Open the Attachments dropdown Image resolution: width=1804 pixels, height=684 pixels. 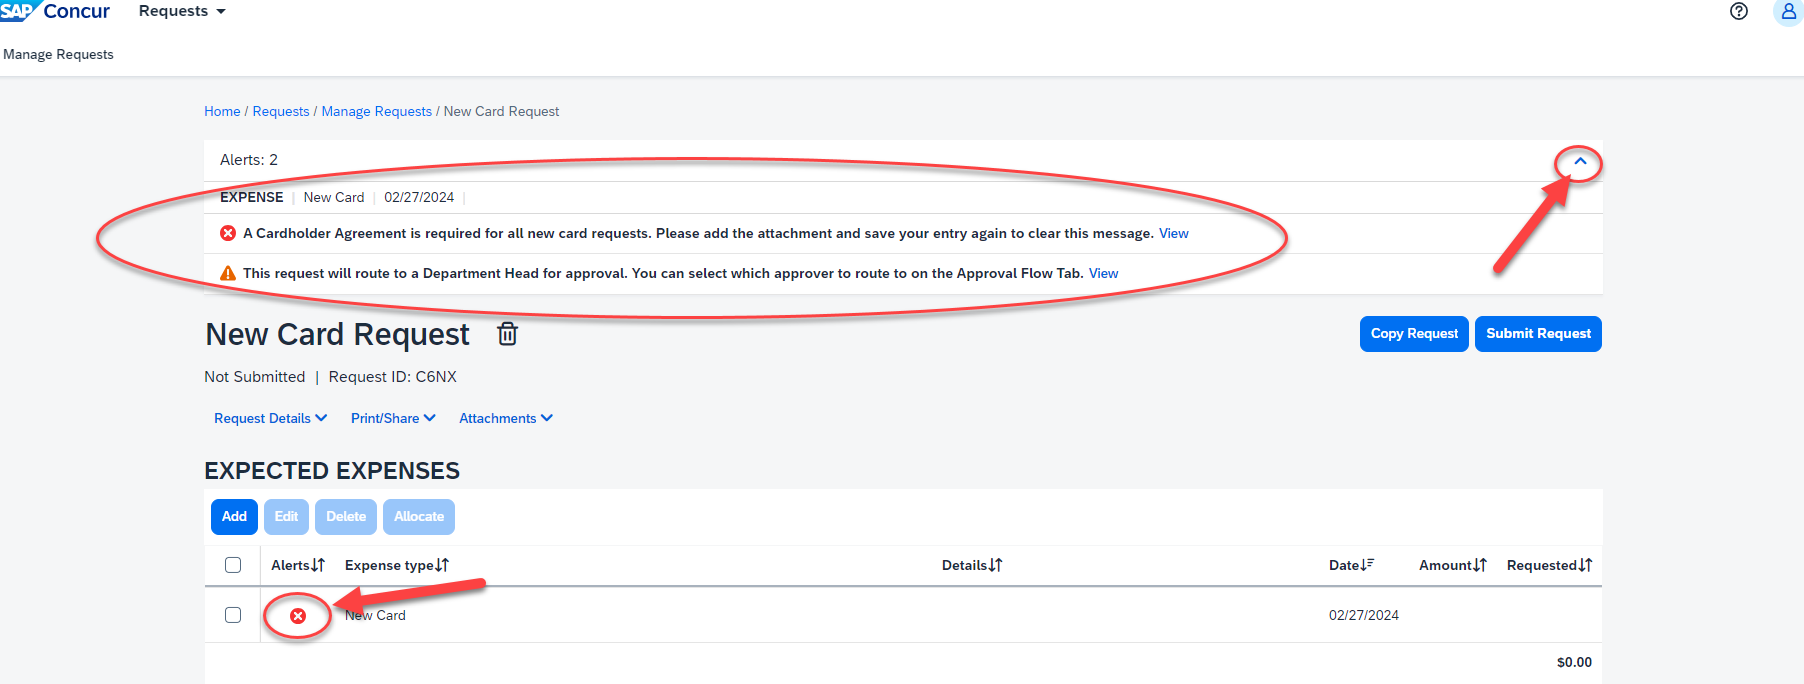point(505,418)
